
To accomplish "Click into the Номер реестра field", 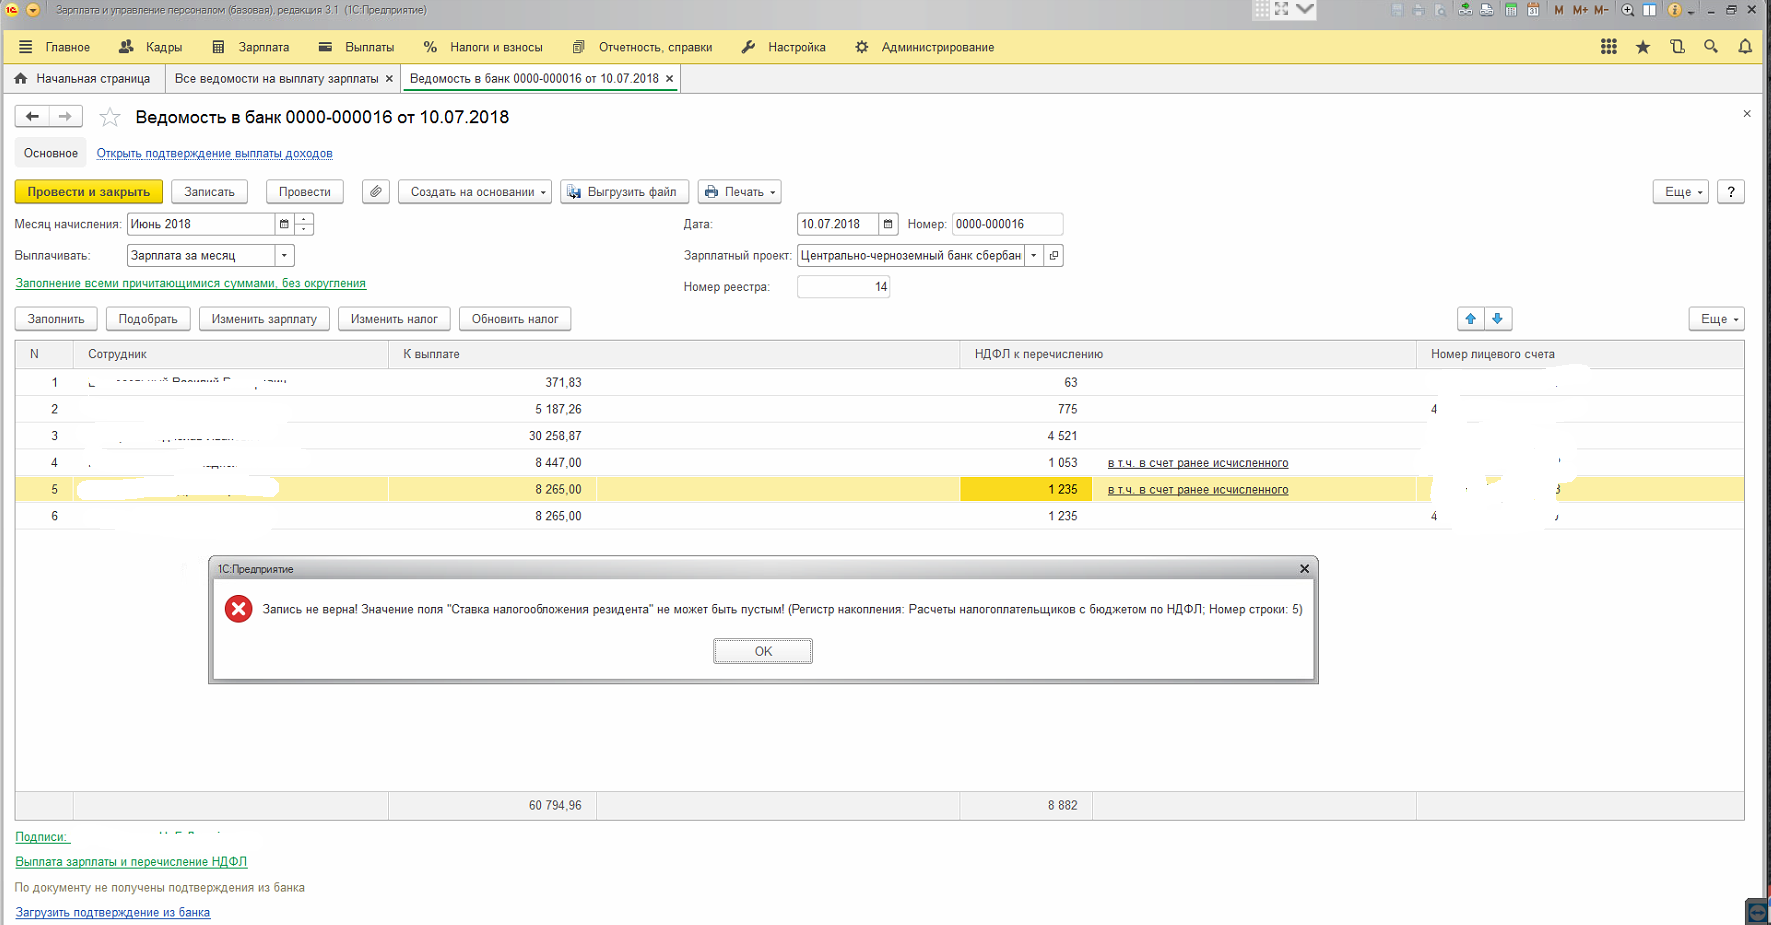I will click(842, 287).
